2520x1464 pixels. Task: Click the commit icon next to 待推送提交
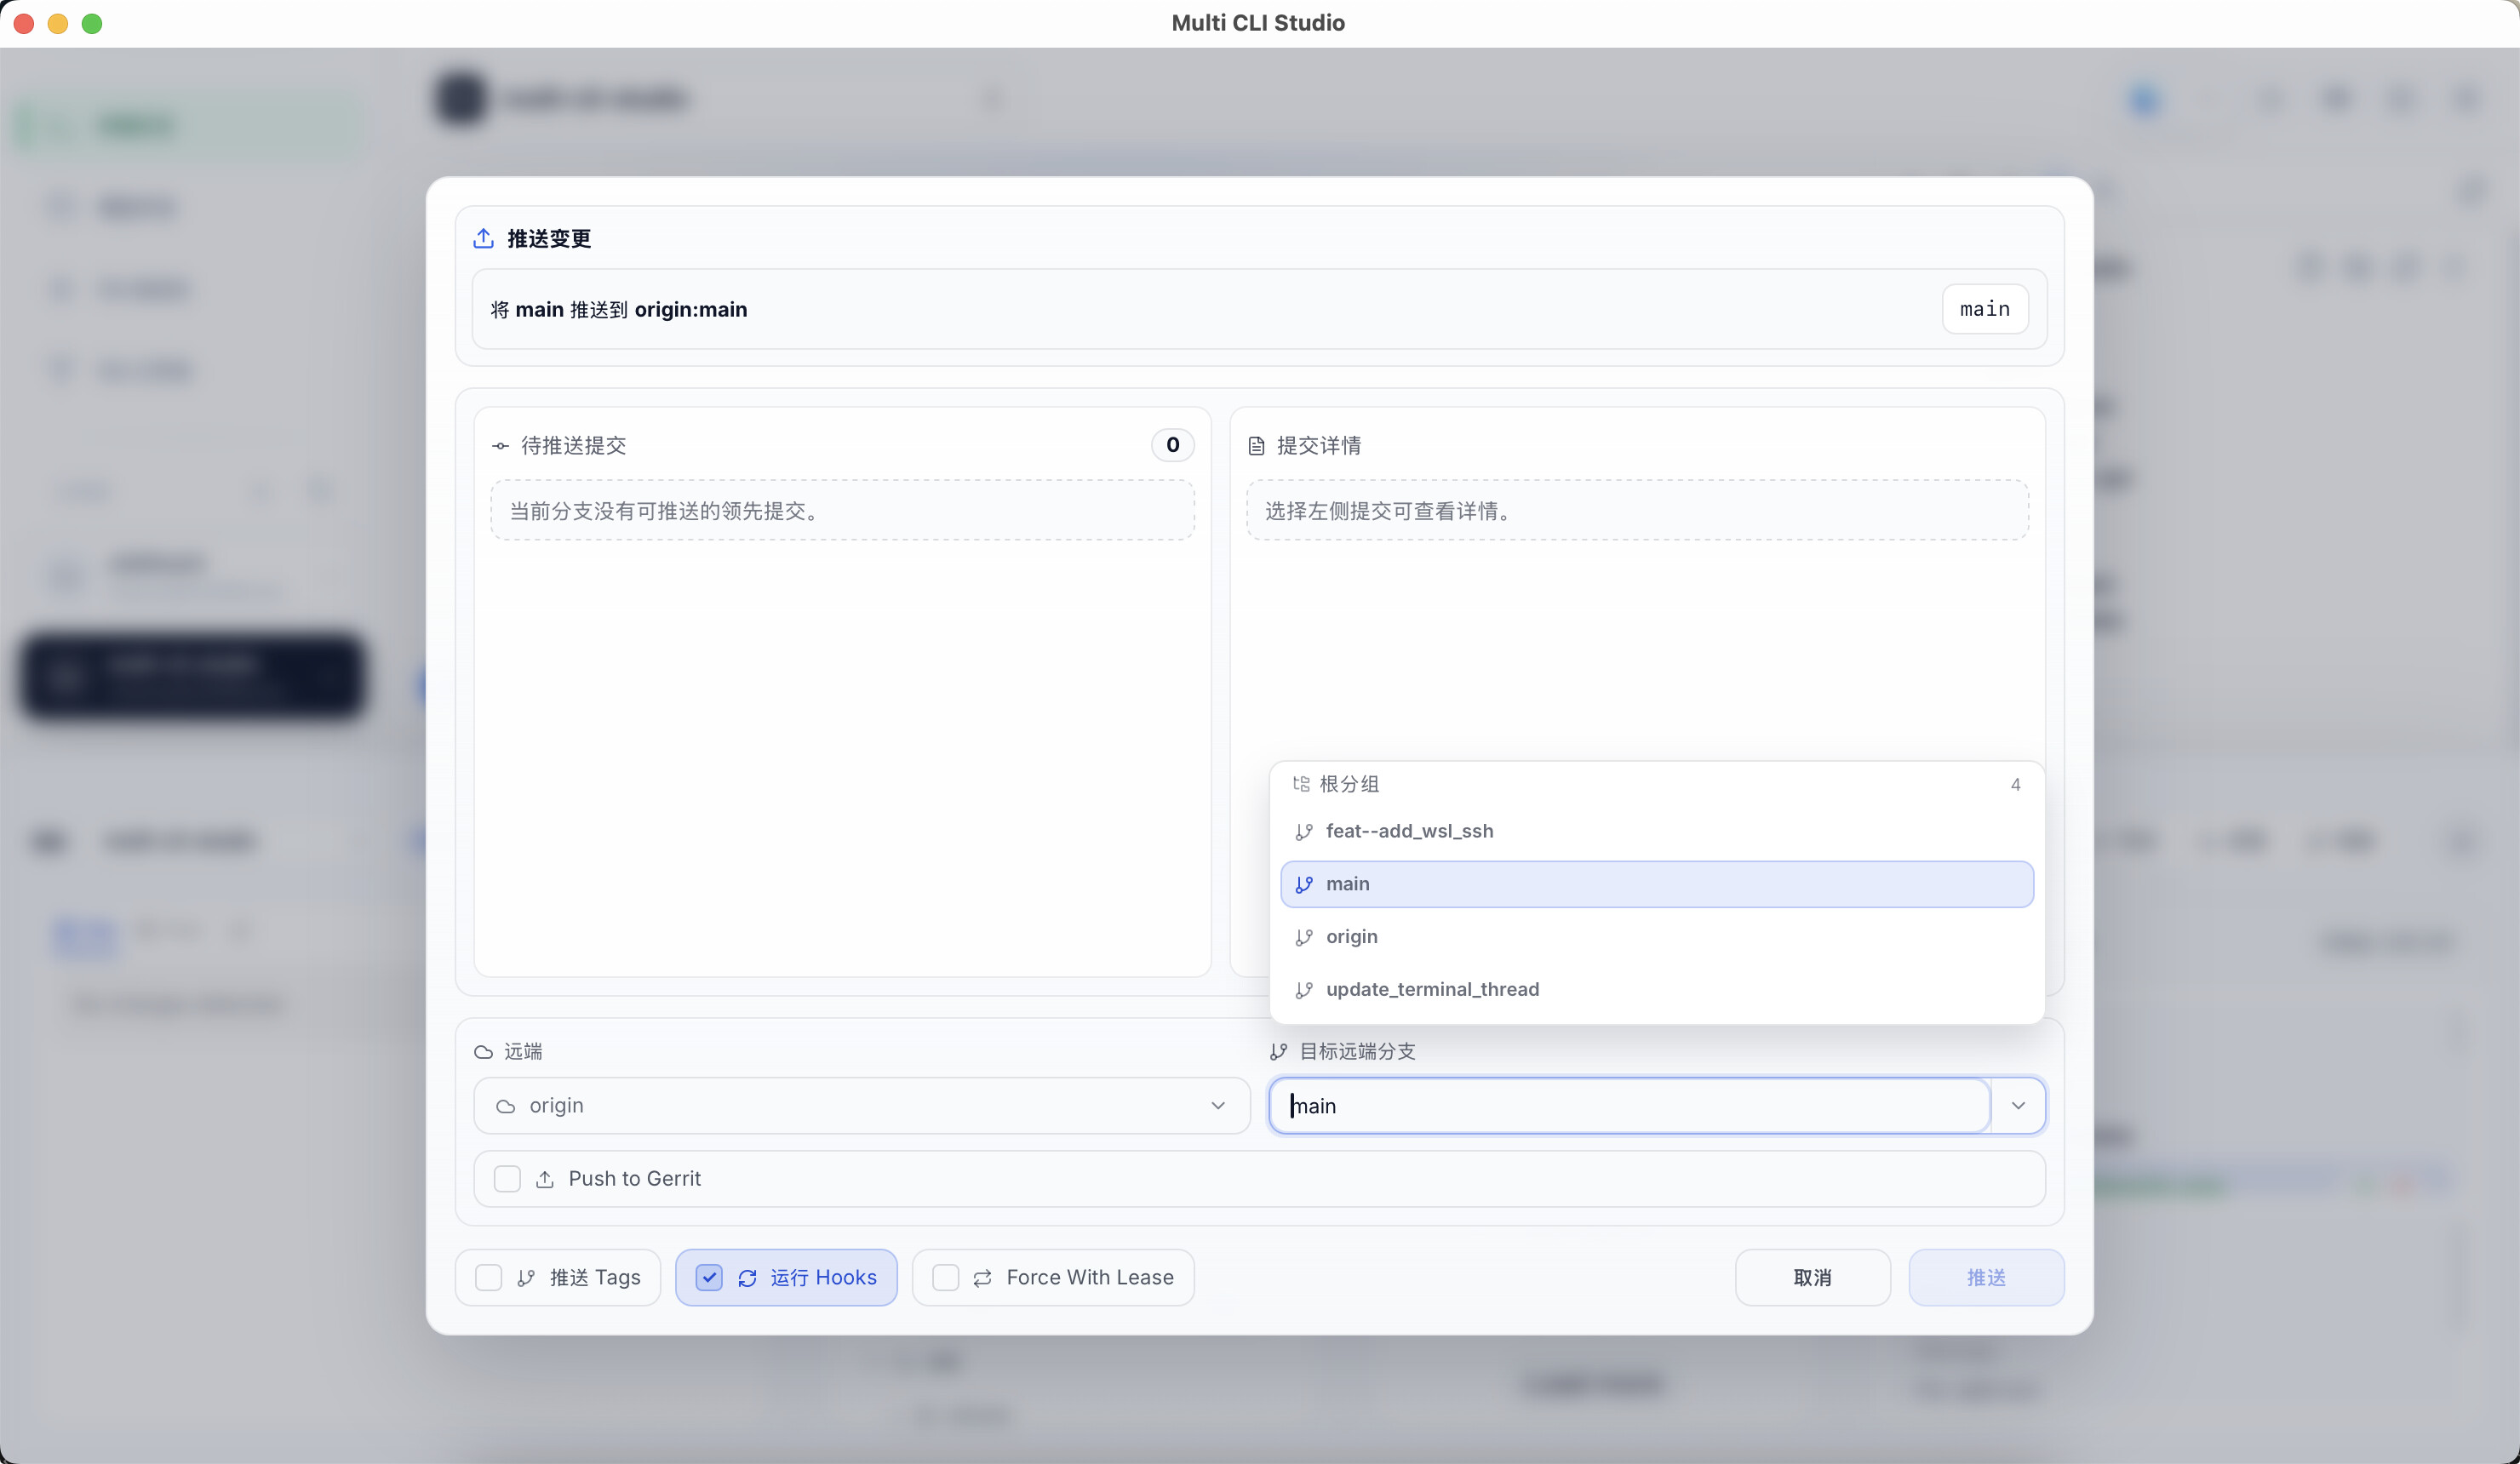tap(501, 446)
